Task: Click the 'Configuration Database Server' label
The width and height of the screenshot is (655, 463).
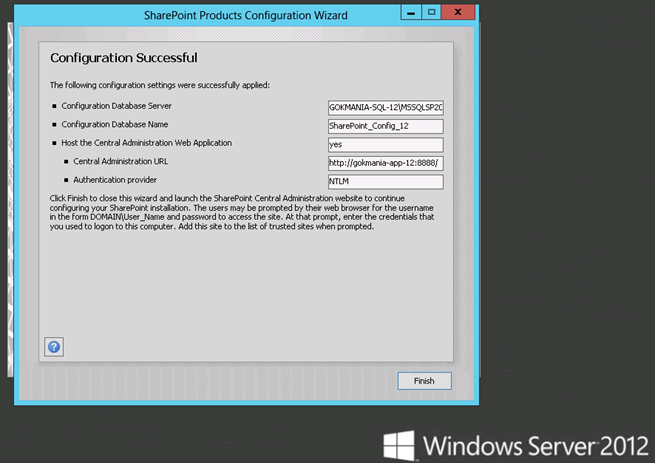Action: click(117, 106)
